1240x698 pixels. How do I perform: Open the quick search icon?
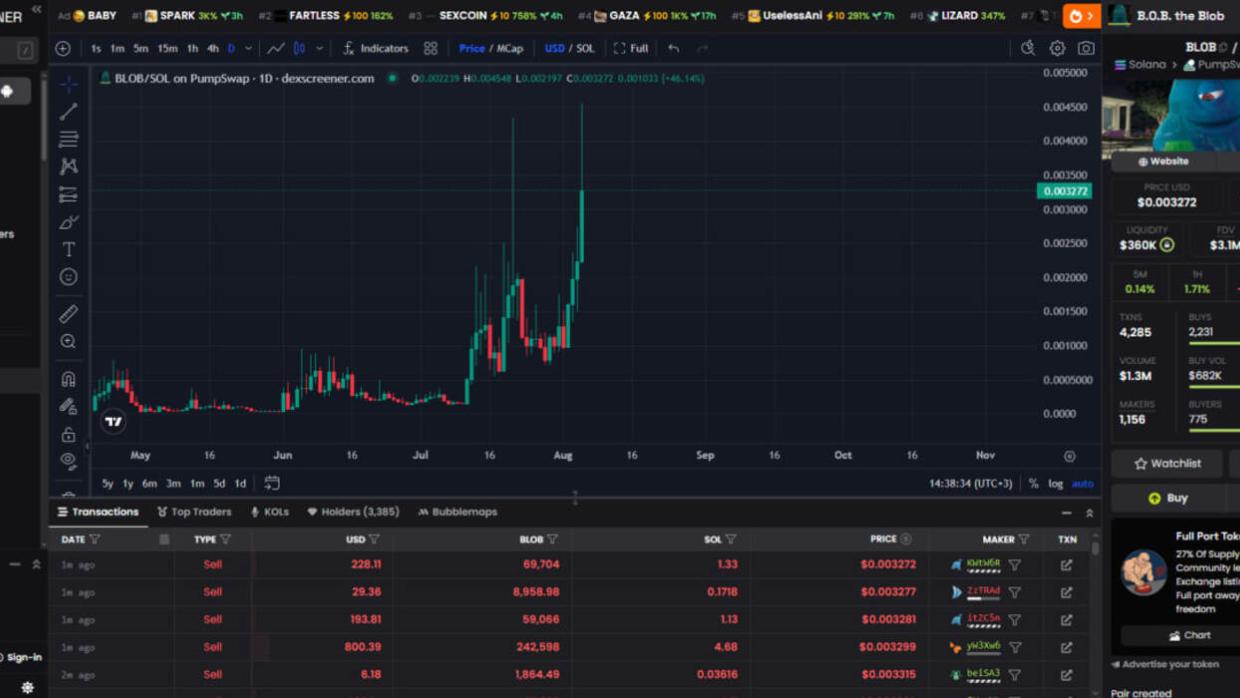[x=1027, y=48]
